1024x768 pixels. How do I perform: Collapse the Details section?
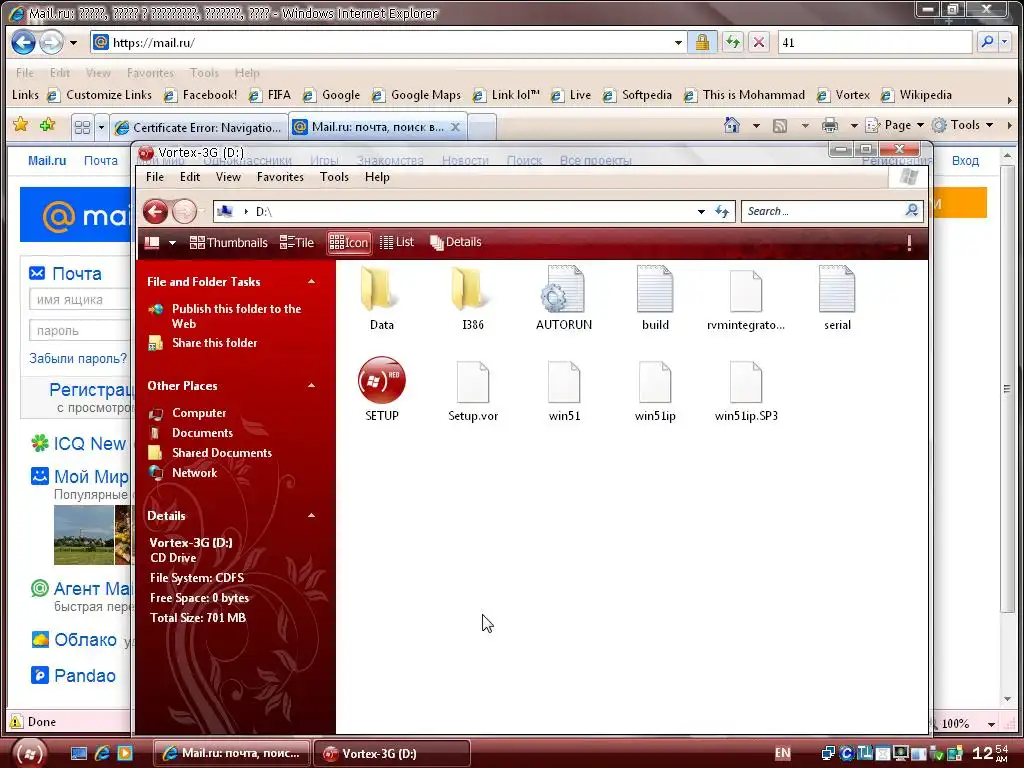pyautogui.click(x=312, y=515)
